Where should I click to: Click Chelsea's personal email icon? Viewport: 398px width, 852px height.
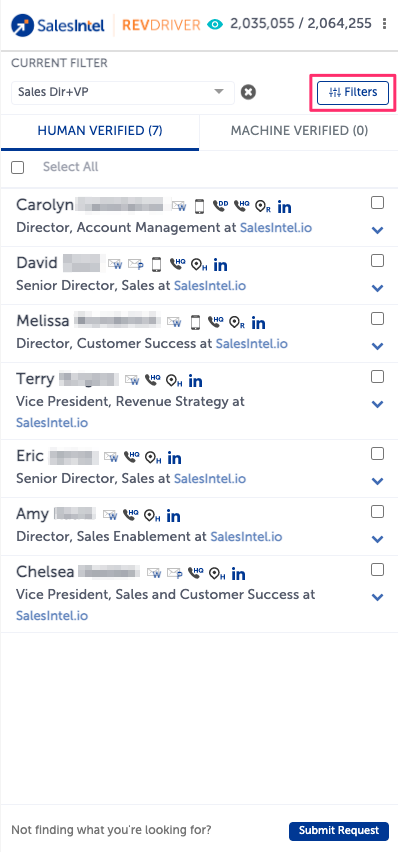click(174, 573)
